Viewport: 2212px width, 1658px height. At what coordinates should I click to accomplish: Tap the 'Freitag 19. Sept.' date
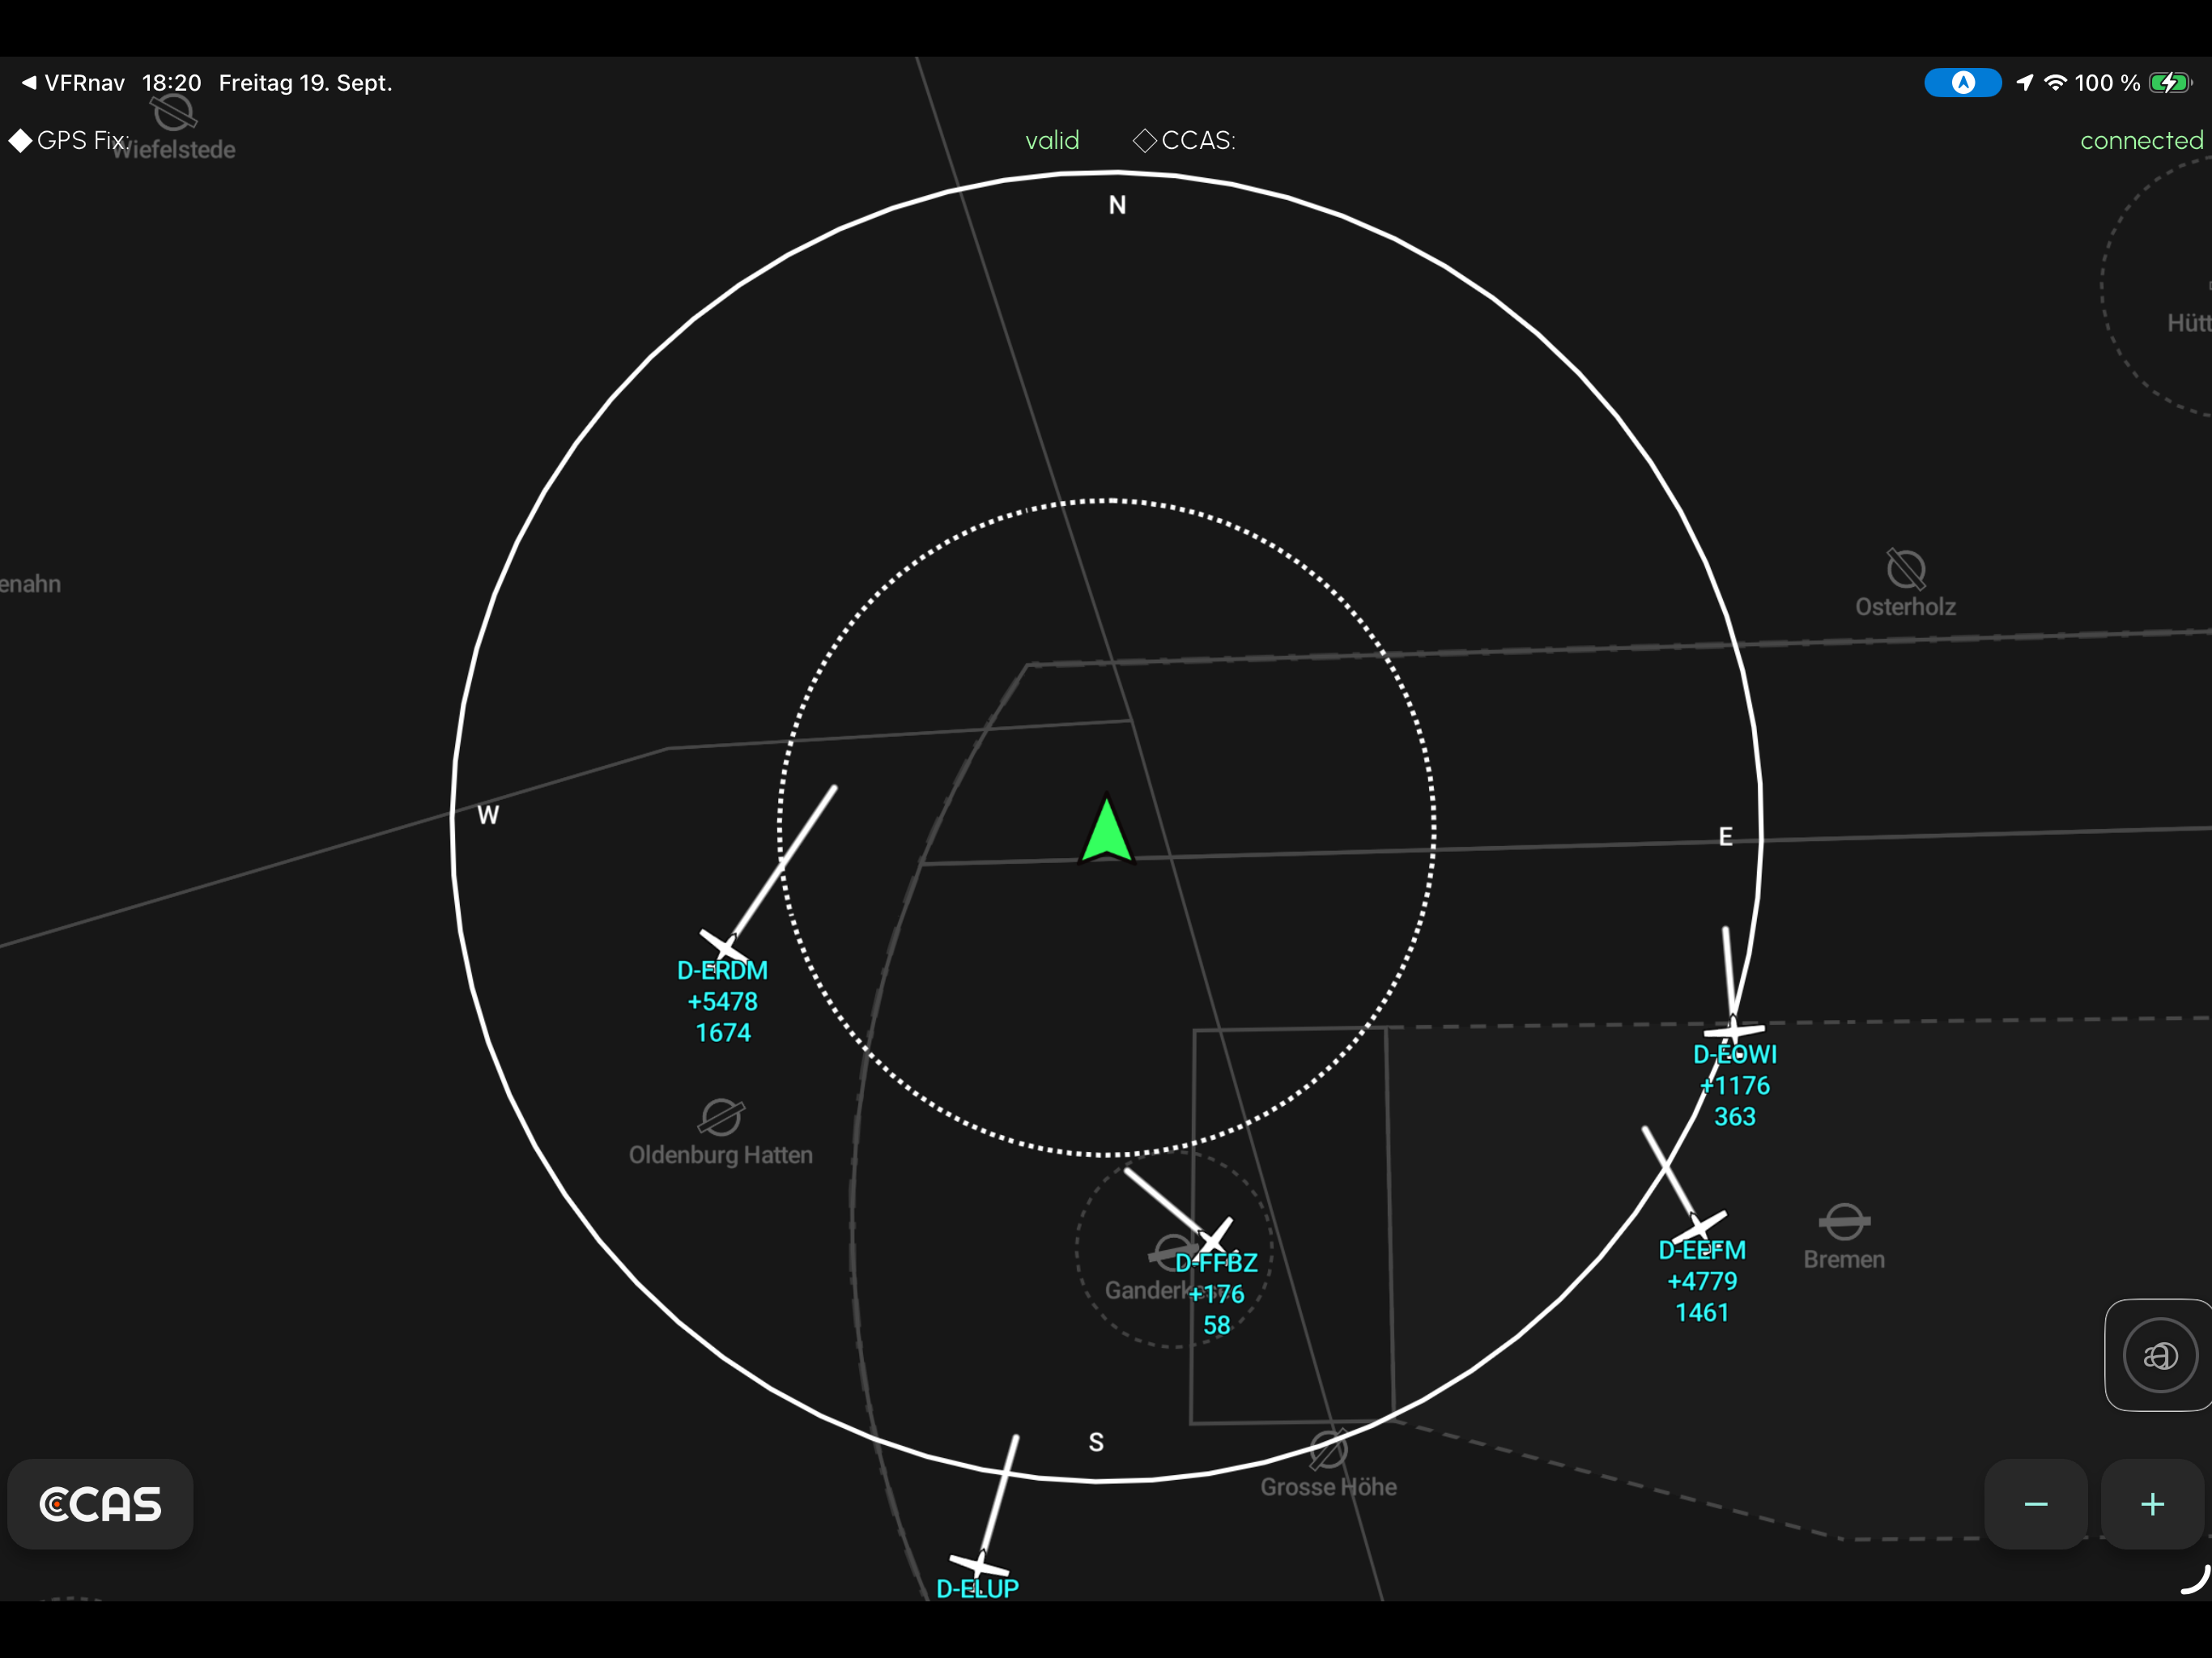coord(305,83)
